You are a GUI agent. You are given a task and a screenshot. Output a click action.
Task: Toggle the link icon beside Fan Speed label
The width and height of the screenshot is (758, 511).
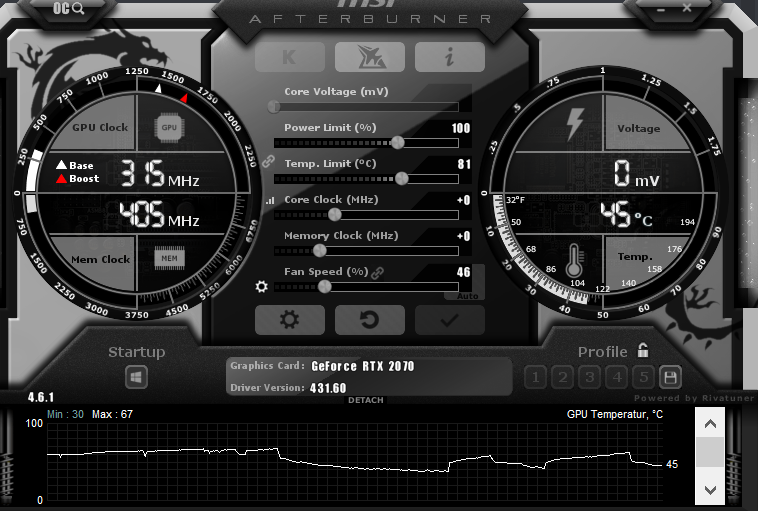pos(378,273)
